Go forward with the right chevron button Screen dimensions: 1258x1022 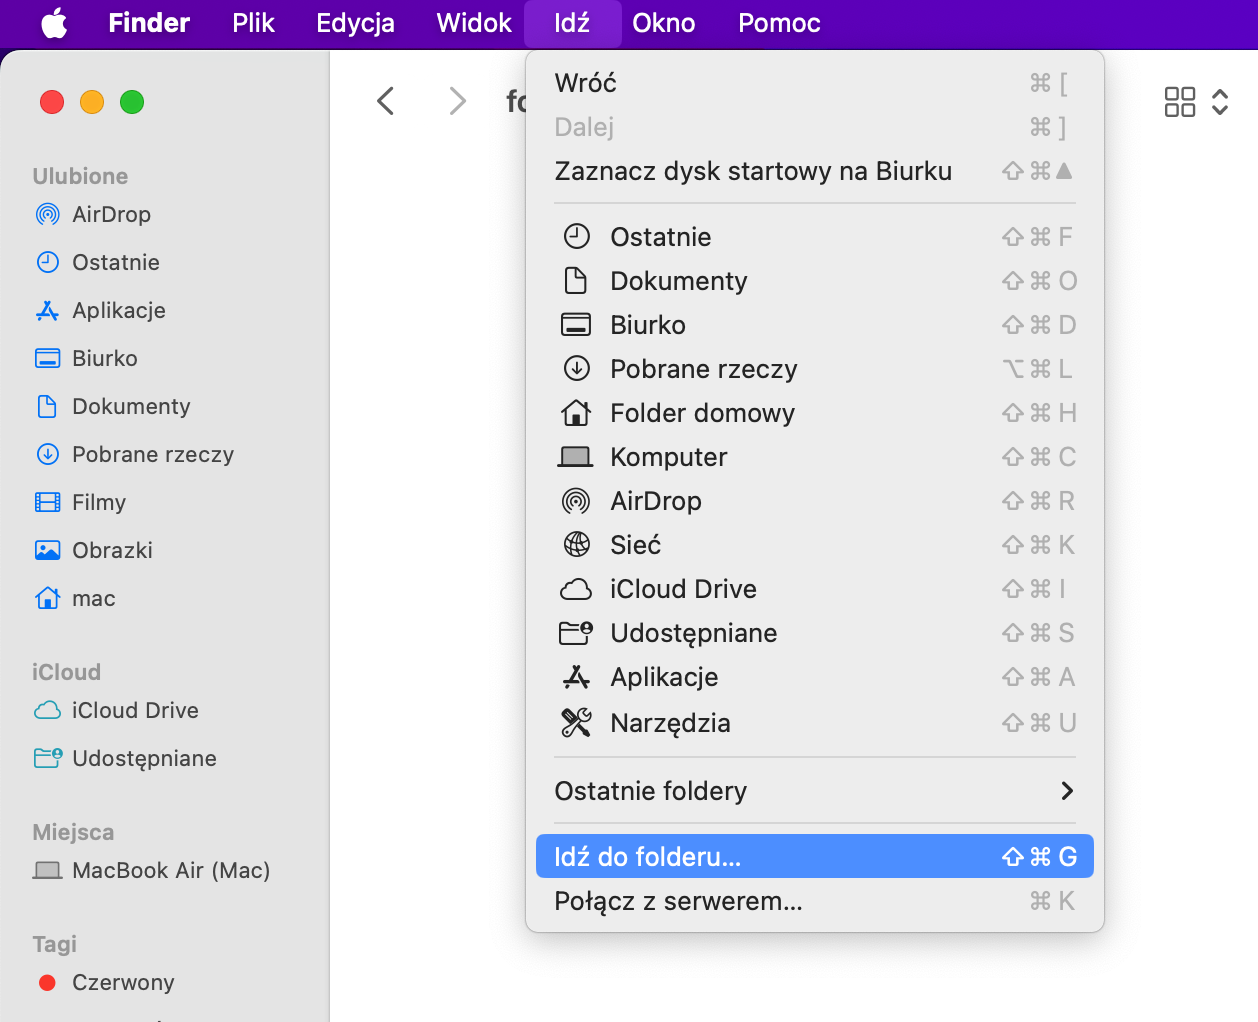tap(457, 101)
